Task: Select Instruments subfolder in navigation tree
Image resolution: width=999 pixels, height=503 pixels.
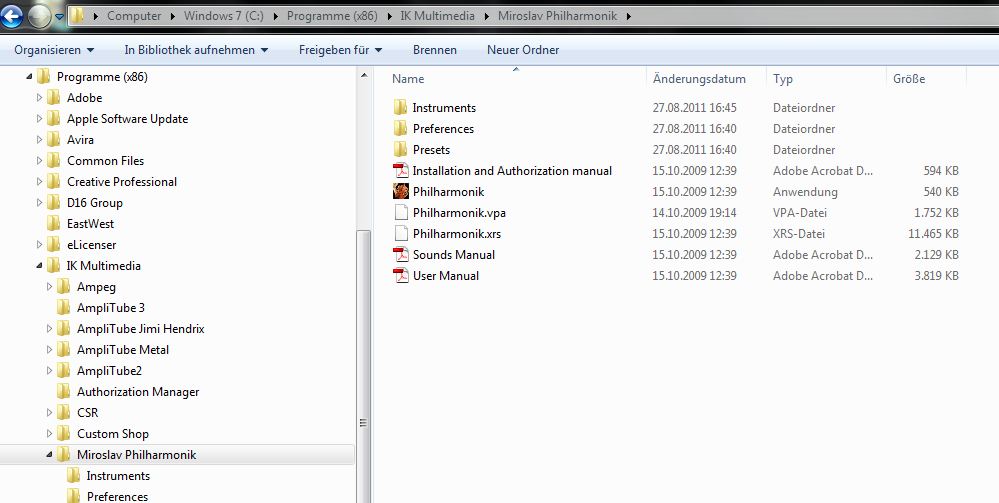Action: [118, 476]
